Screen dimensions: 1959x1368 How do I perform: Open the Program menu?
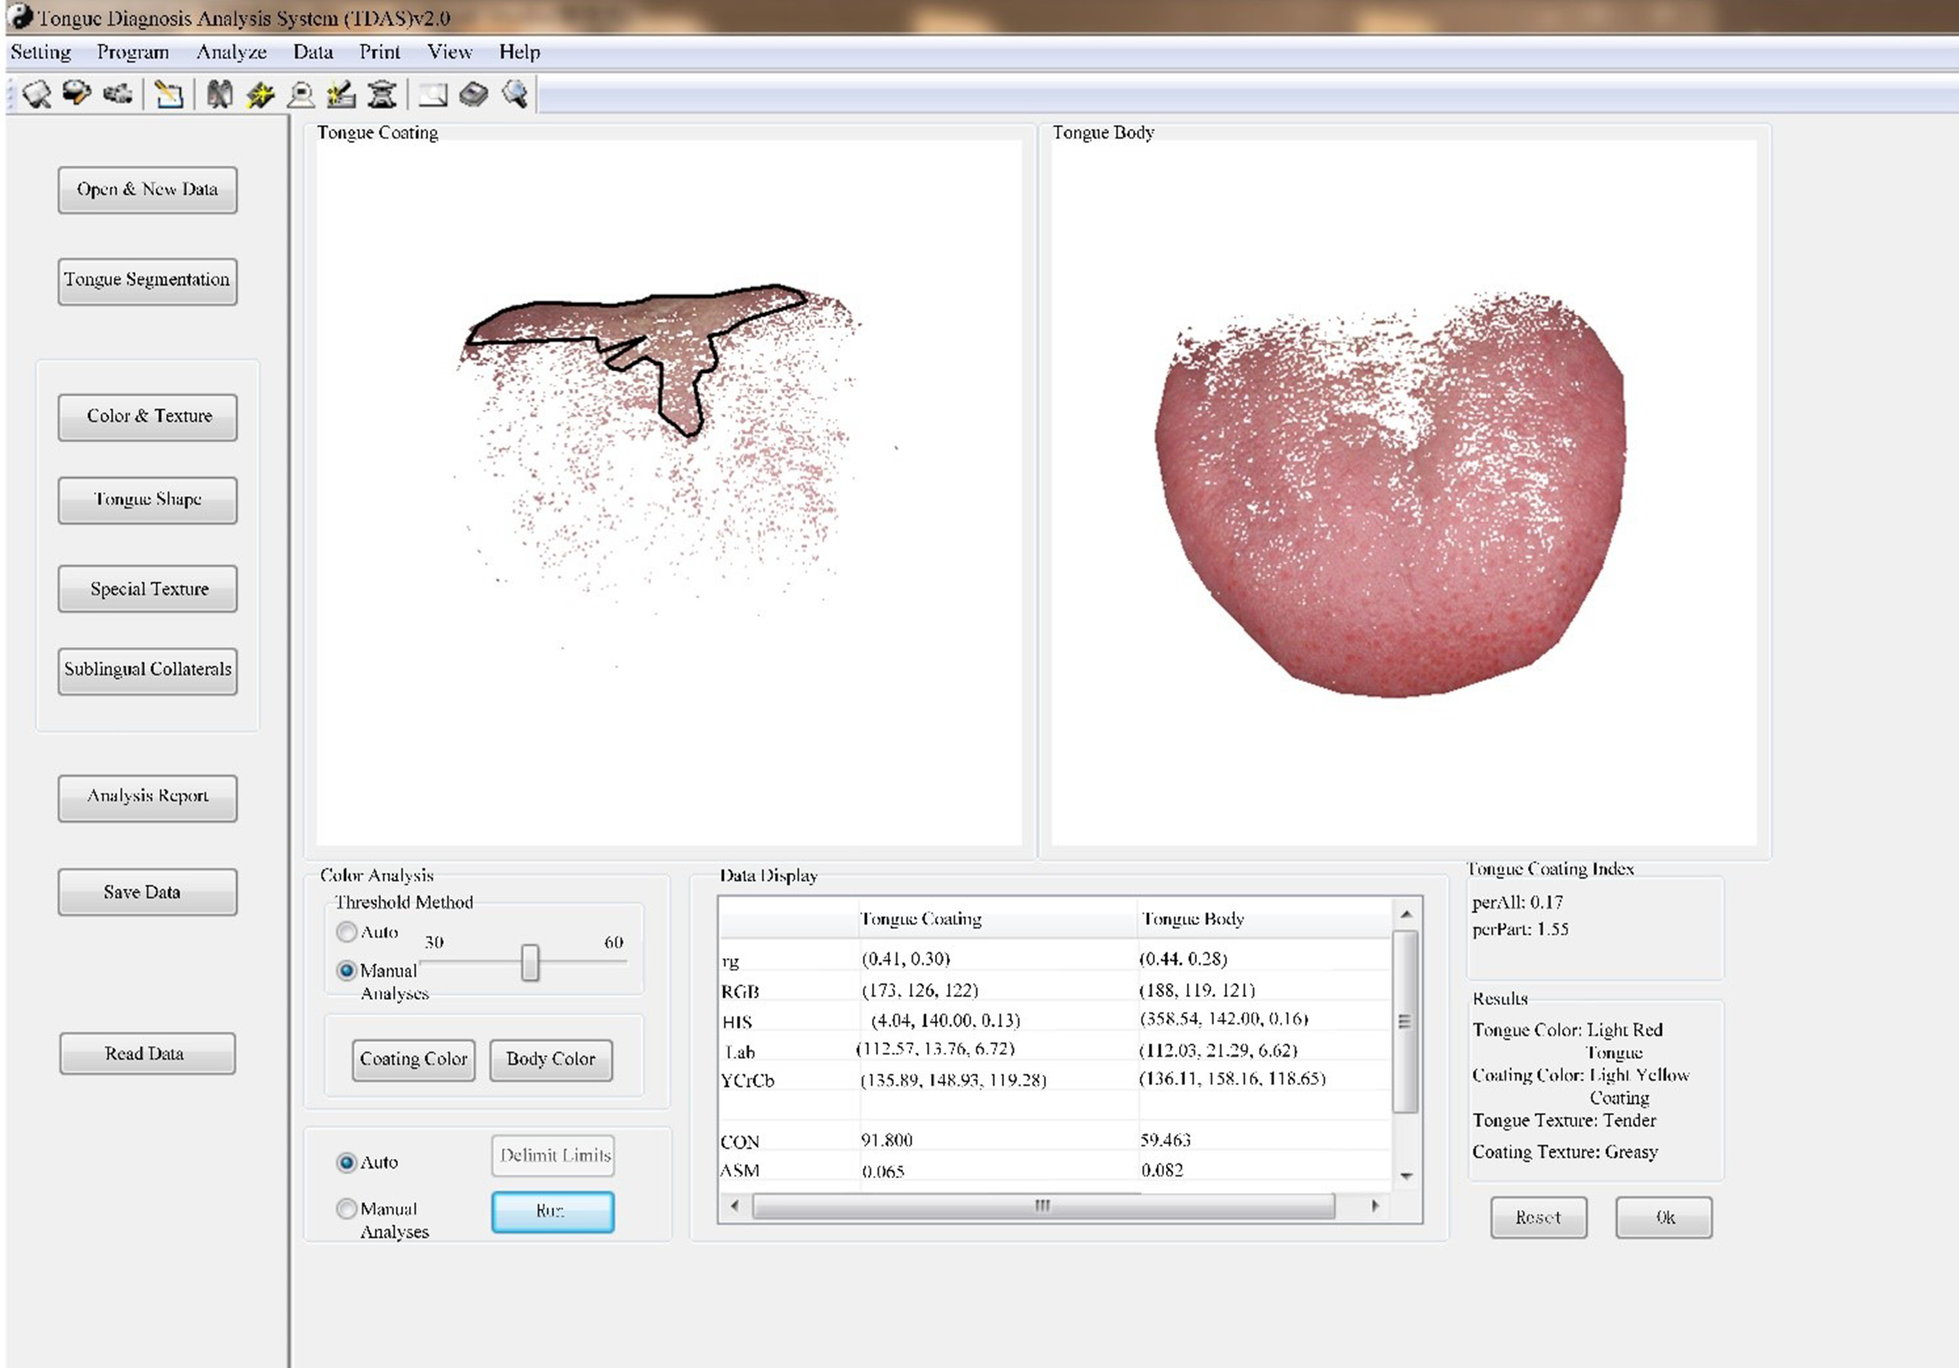pos(133,52)
